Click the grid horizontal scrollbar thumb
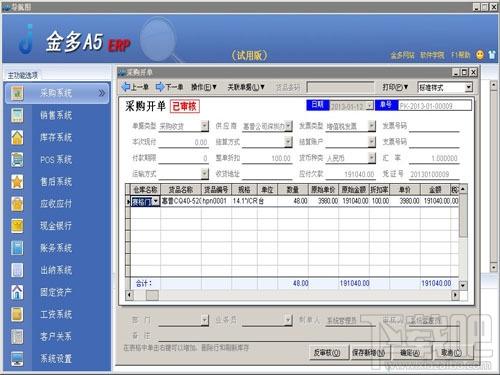 pyautogui.click(x=152, y=295)
